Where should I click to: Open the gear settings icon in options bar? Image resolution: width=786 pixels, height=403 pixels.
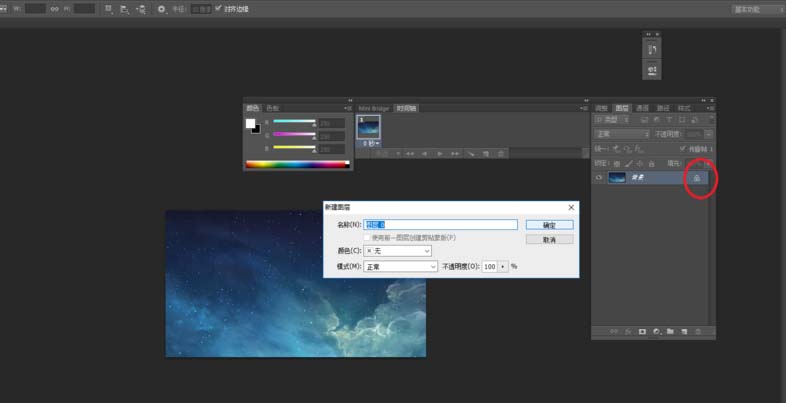[161, 9]
